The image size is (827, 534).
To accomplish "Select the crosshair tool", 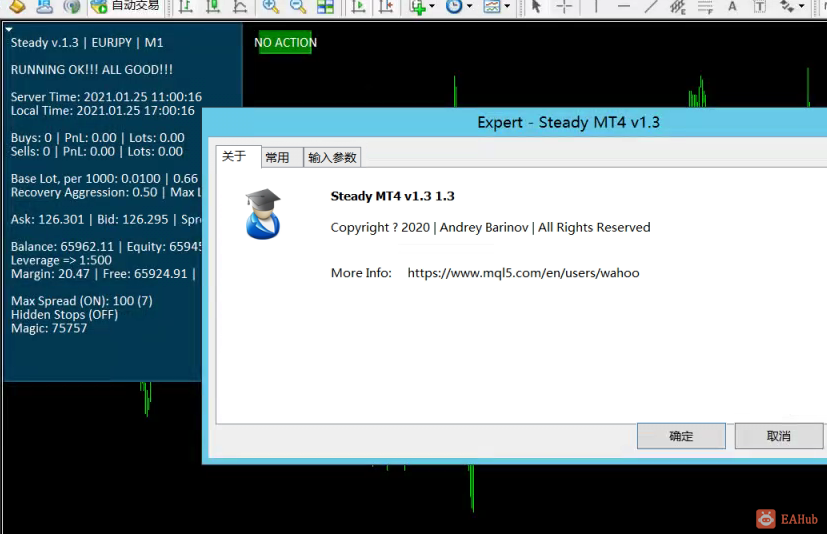I will click(564, 6).
